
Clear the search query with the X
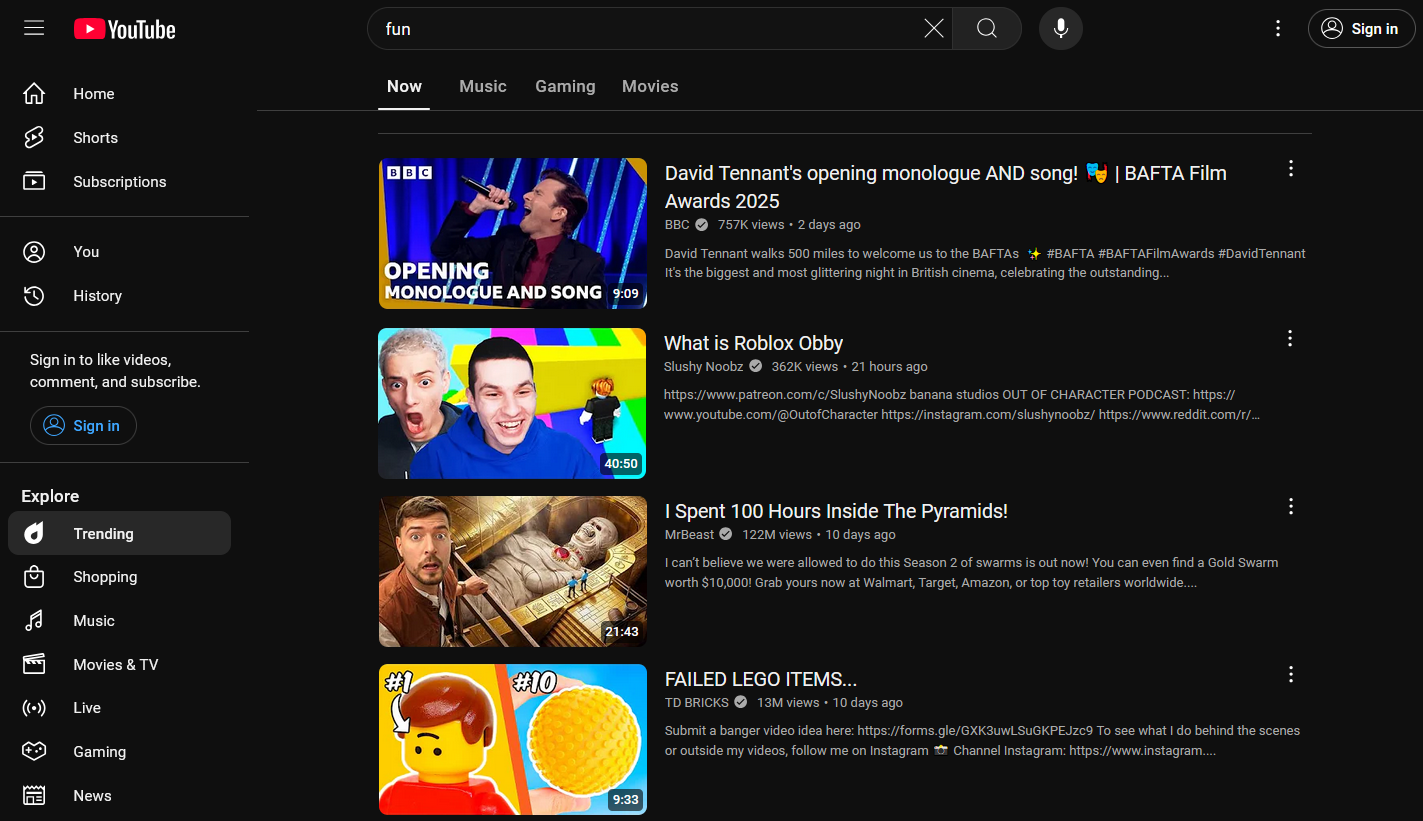click(933, 28)
